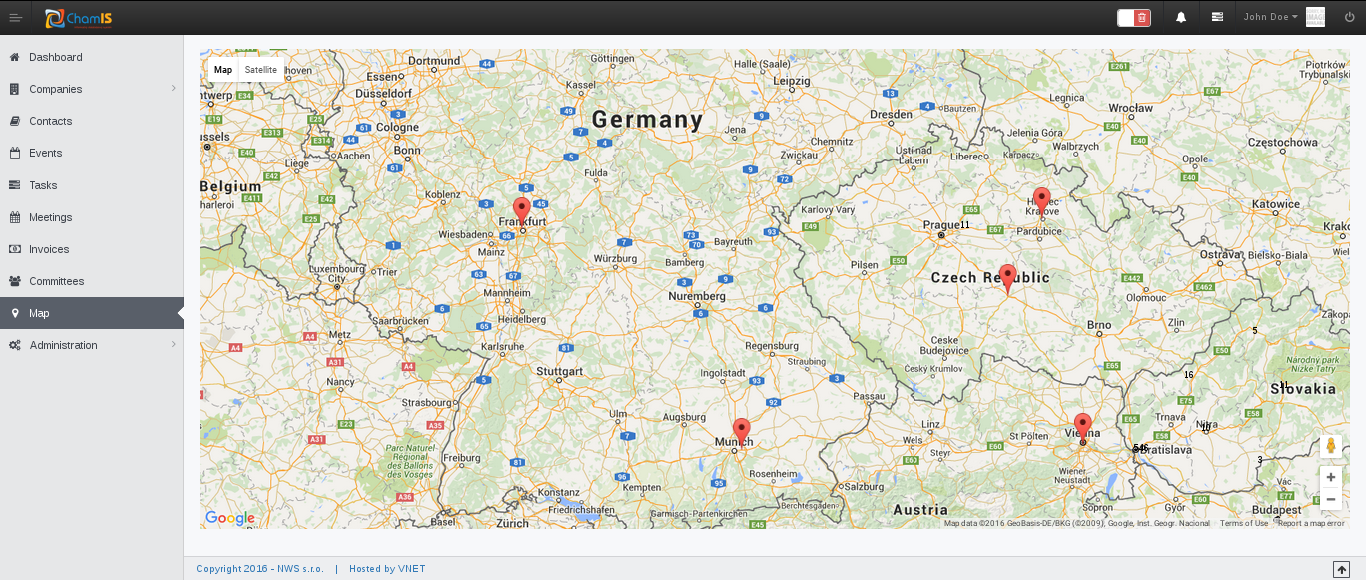Open the Administration menu item
Viewport: 1366px width, 580px height.
[92, 345]
